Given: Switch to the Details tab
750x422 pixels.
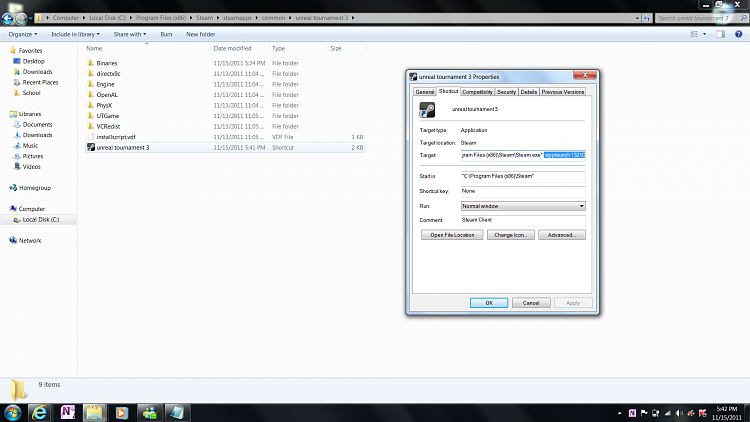Looking at the screenshot, I should [x=529, y=92].
